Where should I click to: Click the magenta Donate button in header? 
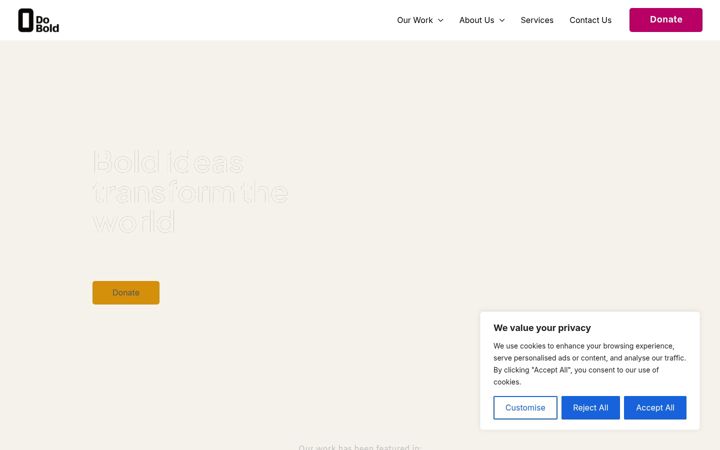tap(665, 20)
